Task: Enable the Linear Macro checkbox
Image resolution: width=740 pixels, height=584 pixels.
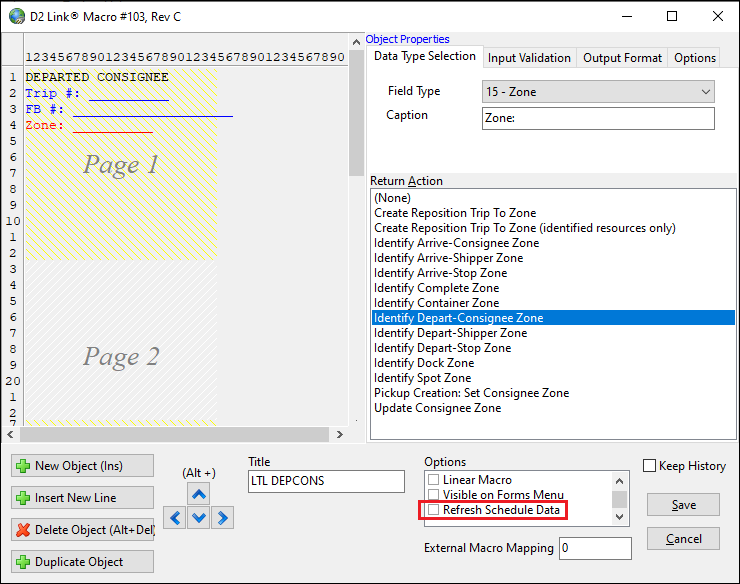Action: point(433,480)
